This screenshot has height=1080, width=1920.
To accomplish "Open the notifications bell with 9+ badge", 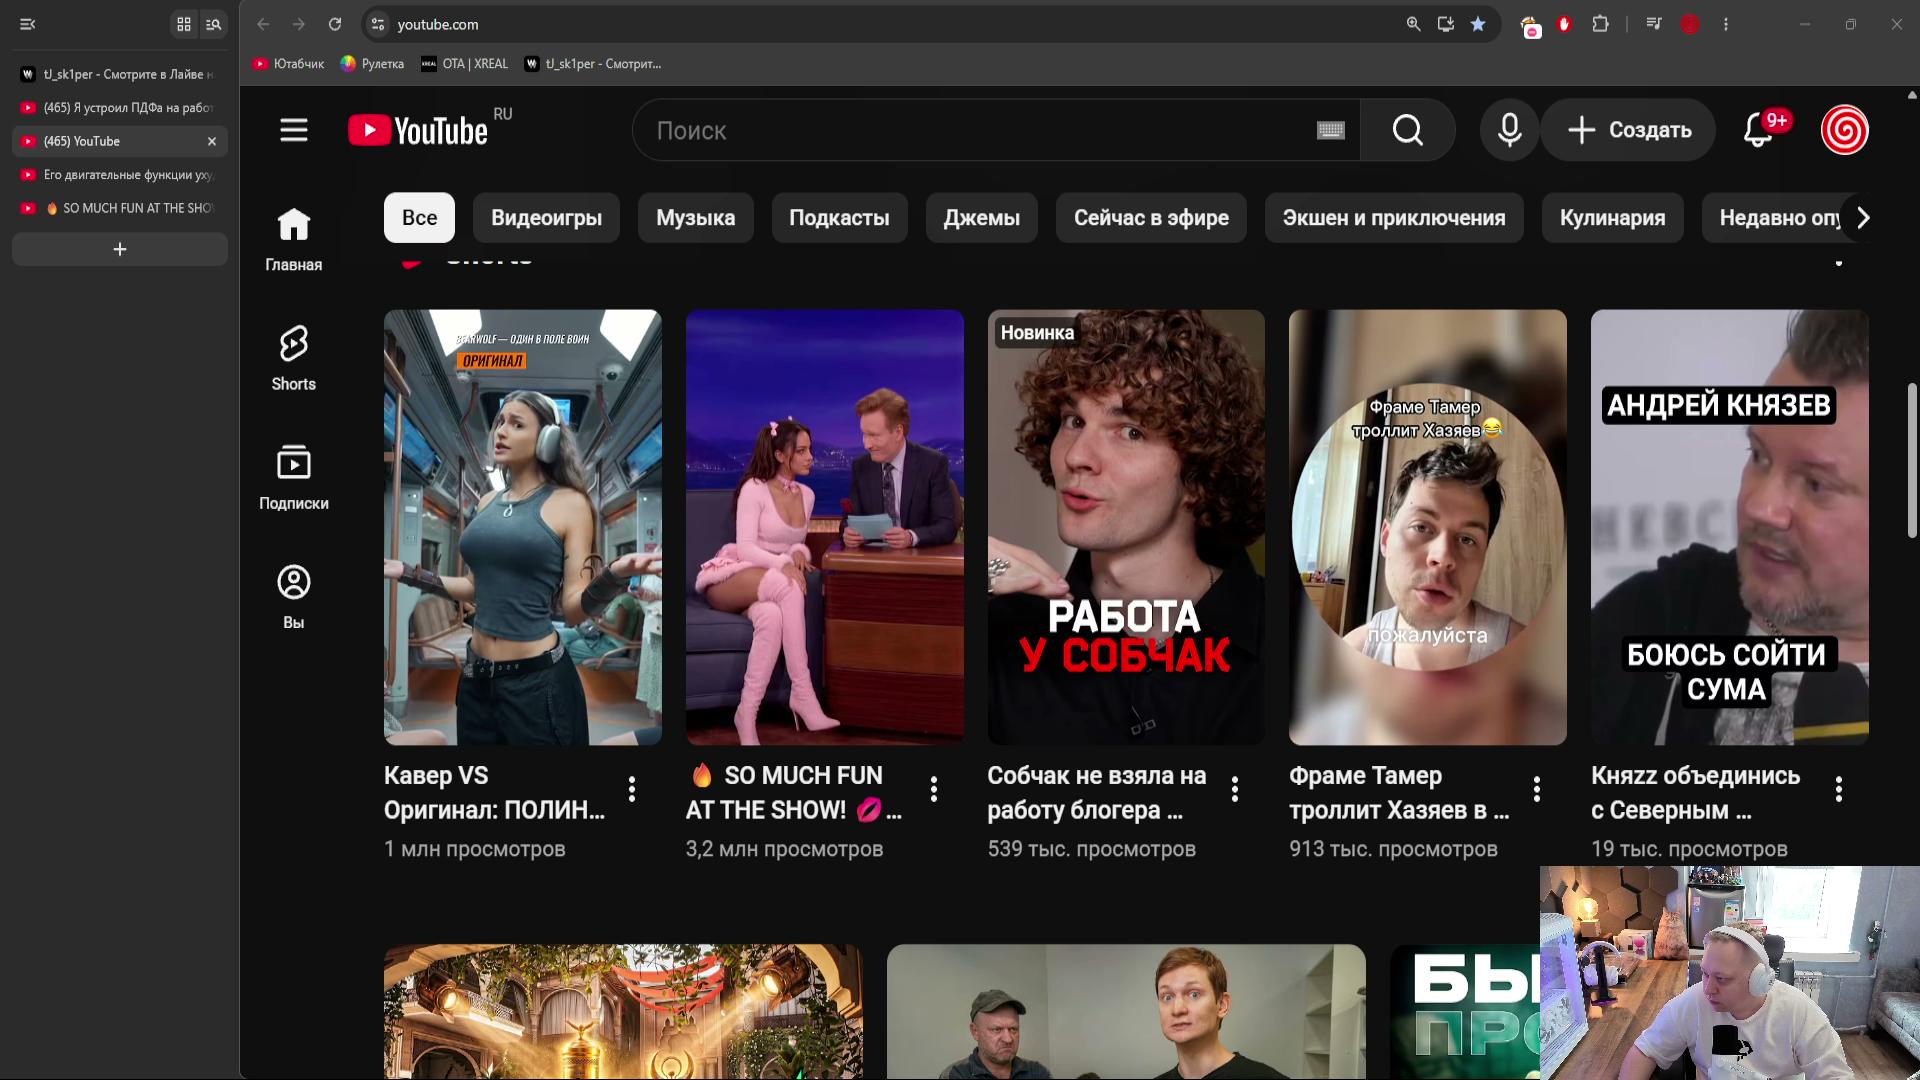I will (1758, 130).
